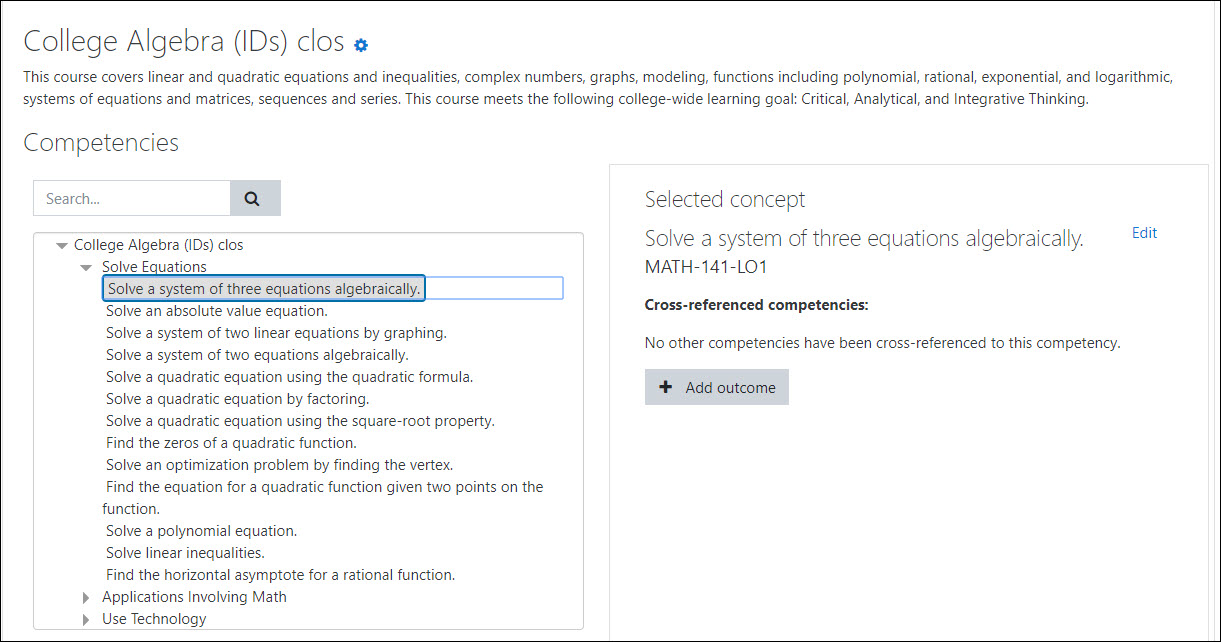Select "Solve an absolute value equation"
This screenshot has width=1221, height=642.
[217, 311]
